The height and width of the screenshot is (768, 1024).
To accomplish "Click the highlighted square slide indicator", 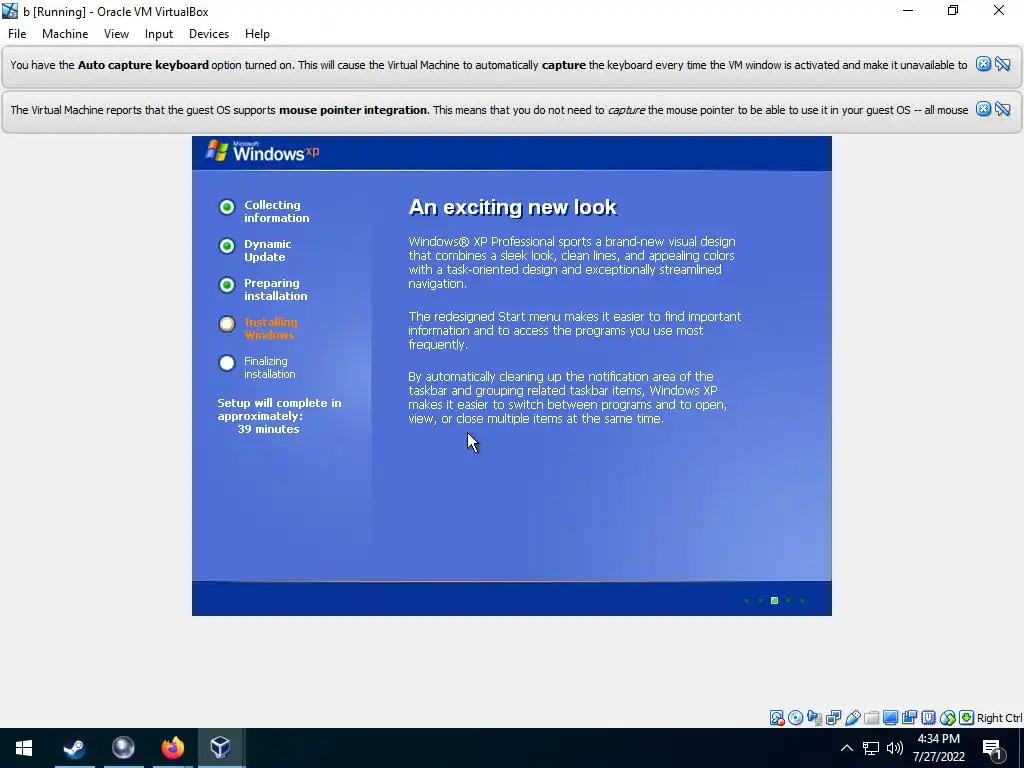I will click(x=775, y=600).
